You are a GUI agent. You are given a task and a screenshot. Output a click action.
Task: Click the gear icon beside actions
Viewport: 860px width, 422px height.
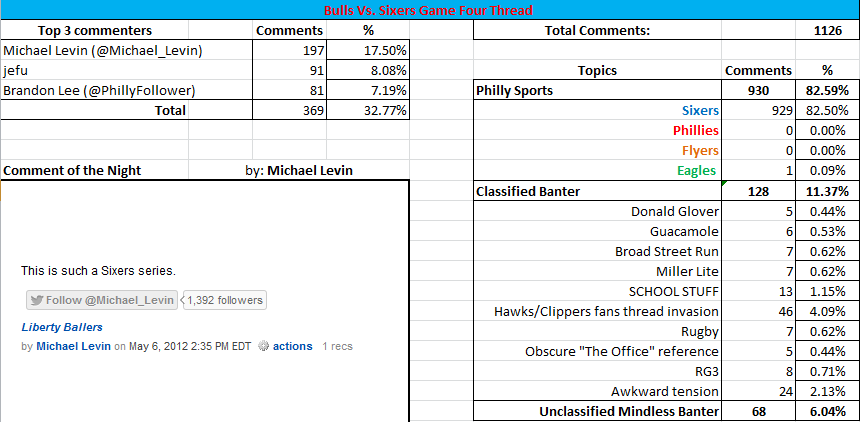pyautogui.click(x=263, y=346)
